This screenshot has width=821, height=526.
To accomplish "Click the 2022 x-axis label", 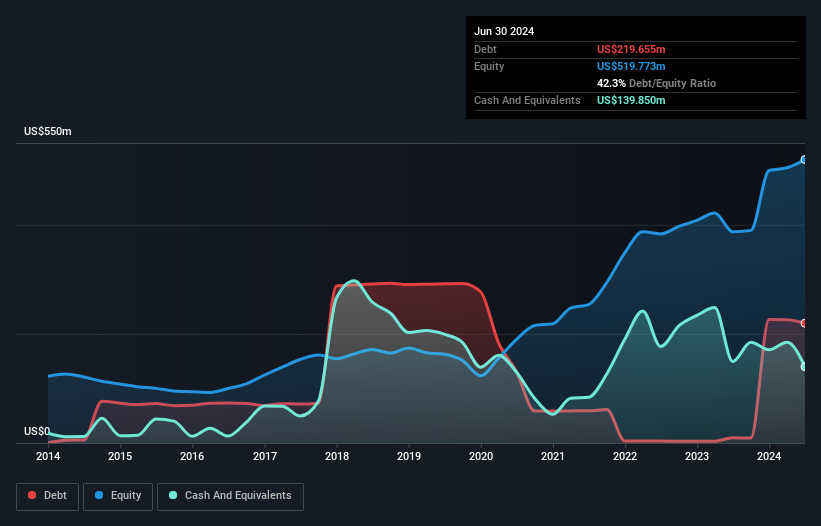I will pyautogui.click(x=625, y=456).
